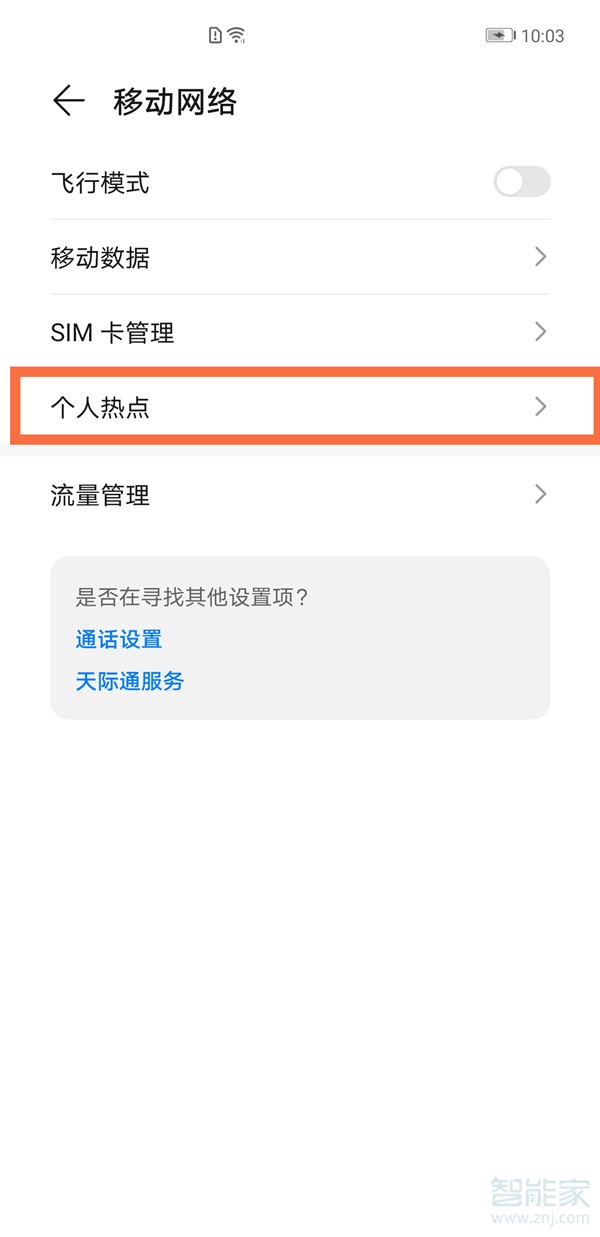Expand 流量管理 using its chevron
The height and width of the screenshot is (1237, 600).
pyautogui.click(x=540, y=494)
